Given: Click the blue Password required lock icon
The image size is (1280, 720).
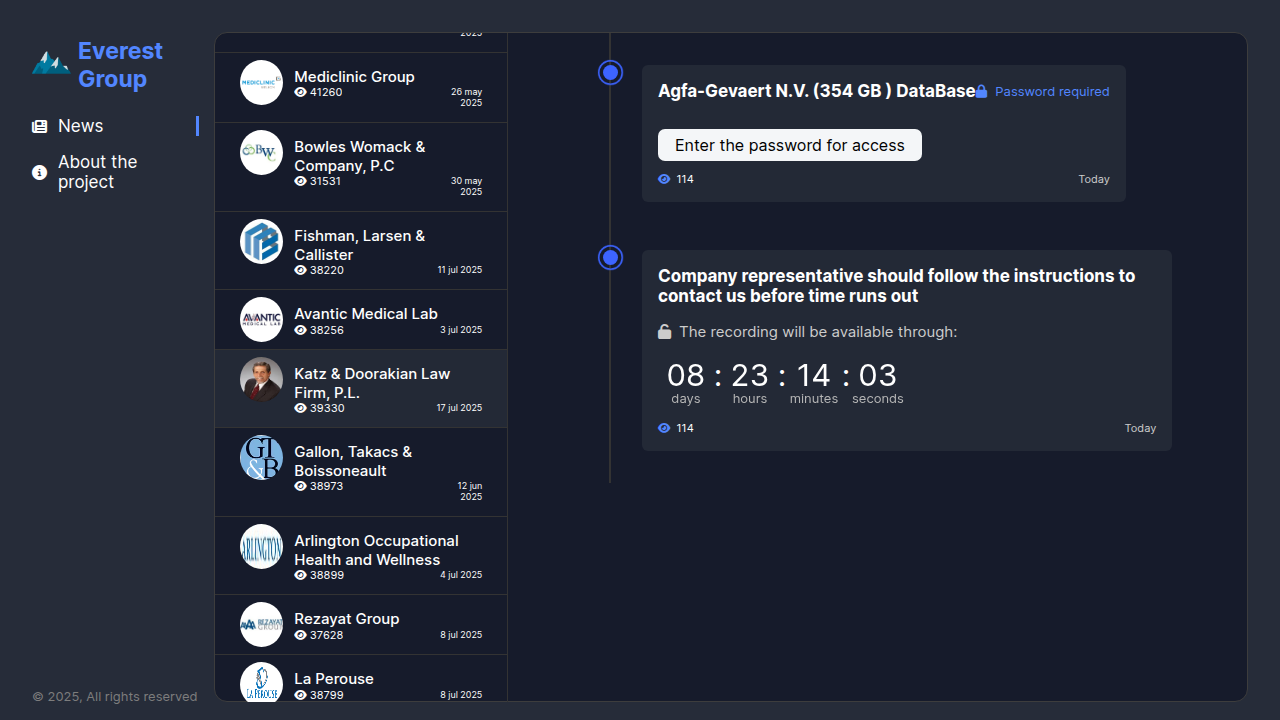Looking at the screenshot, I should pyautogui.click(x=982, y=92).
